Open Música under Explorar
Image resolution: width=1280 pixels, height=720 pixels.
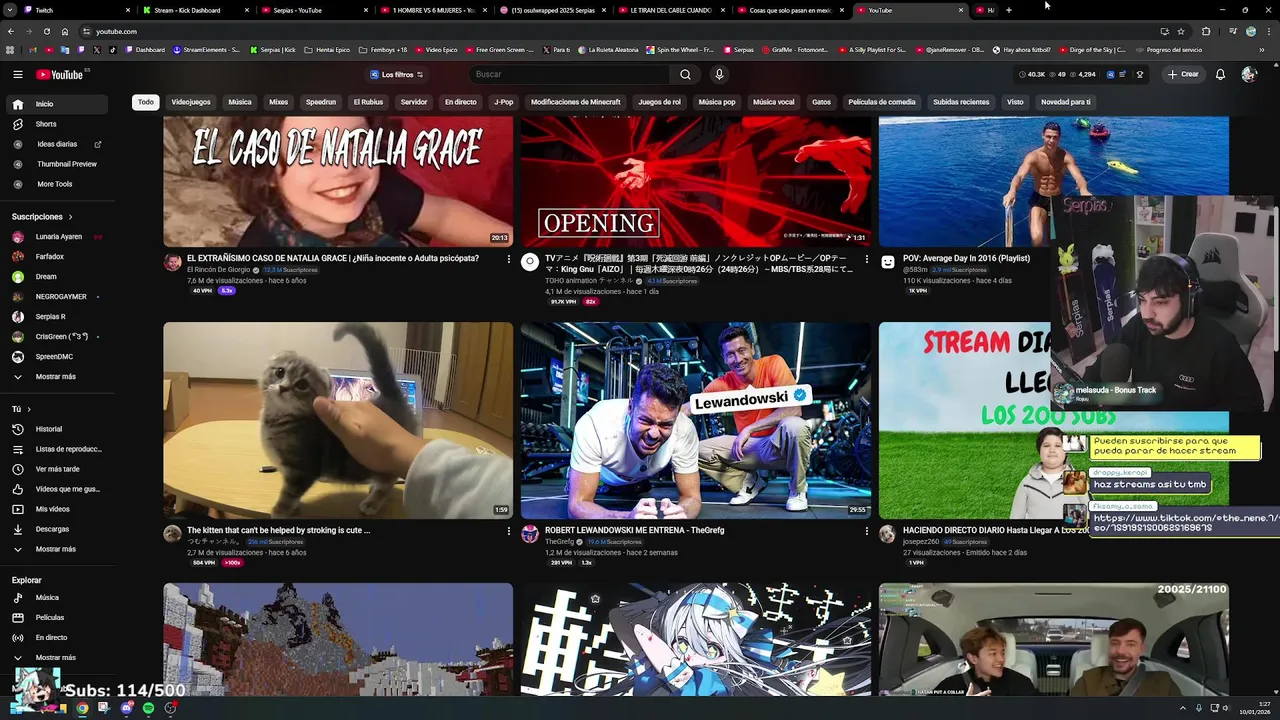click(x=56, y=598)
